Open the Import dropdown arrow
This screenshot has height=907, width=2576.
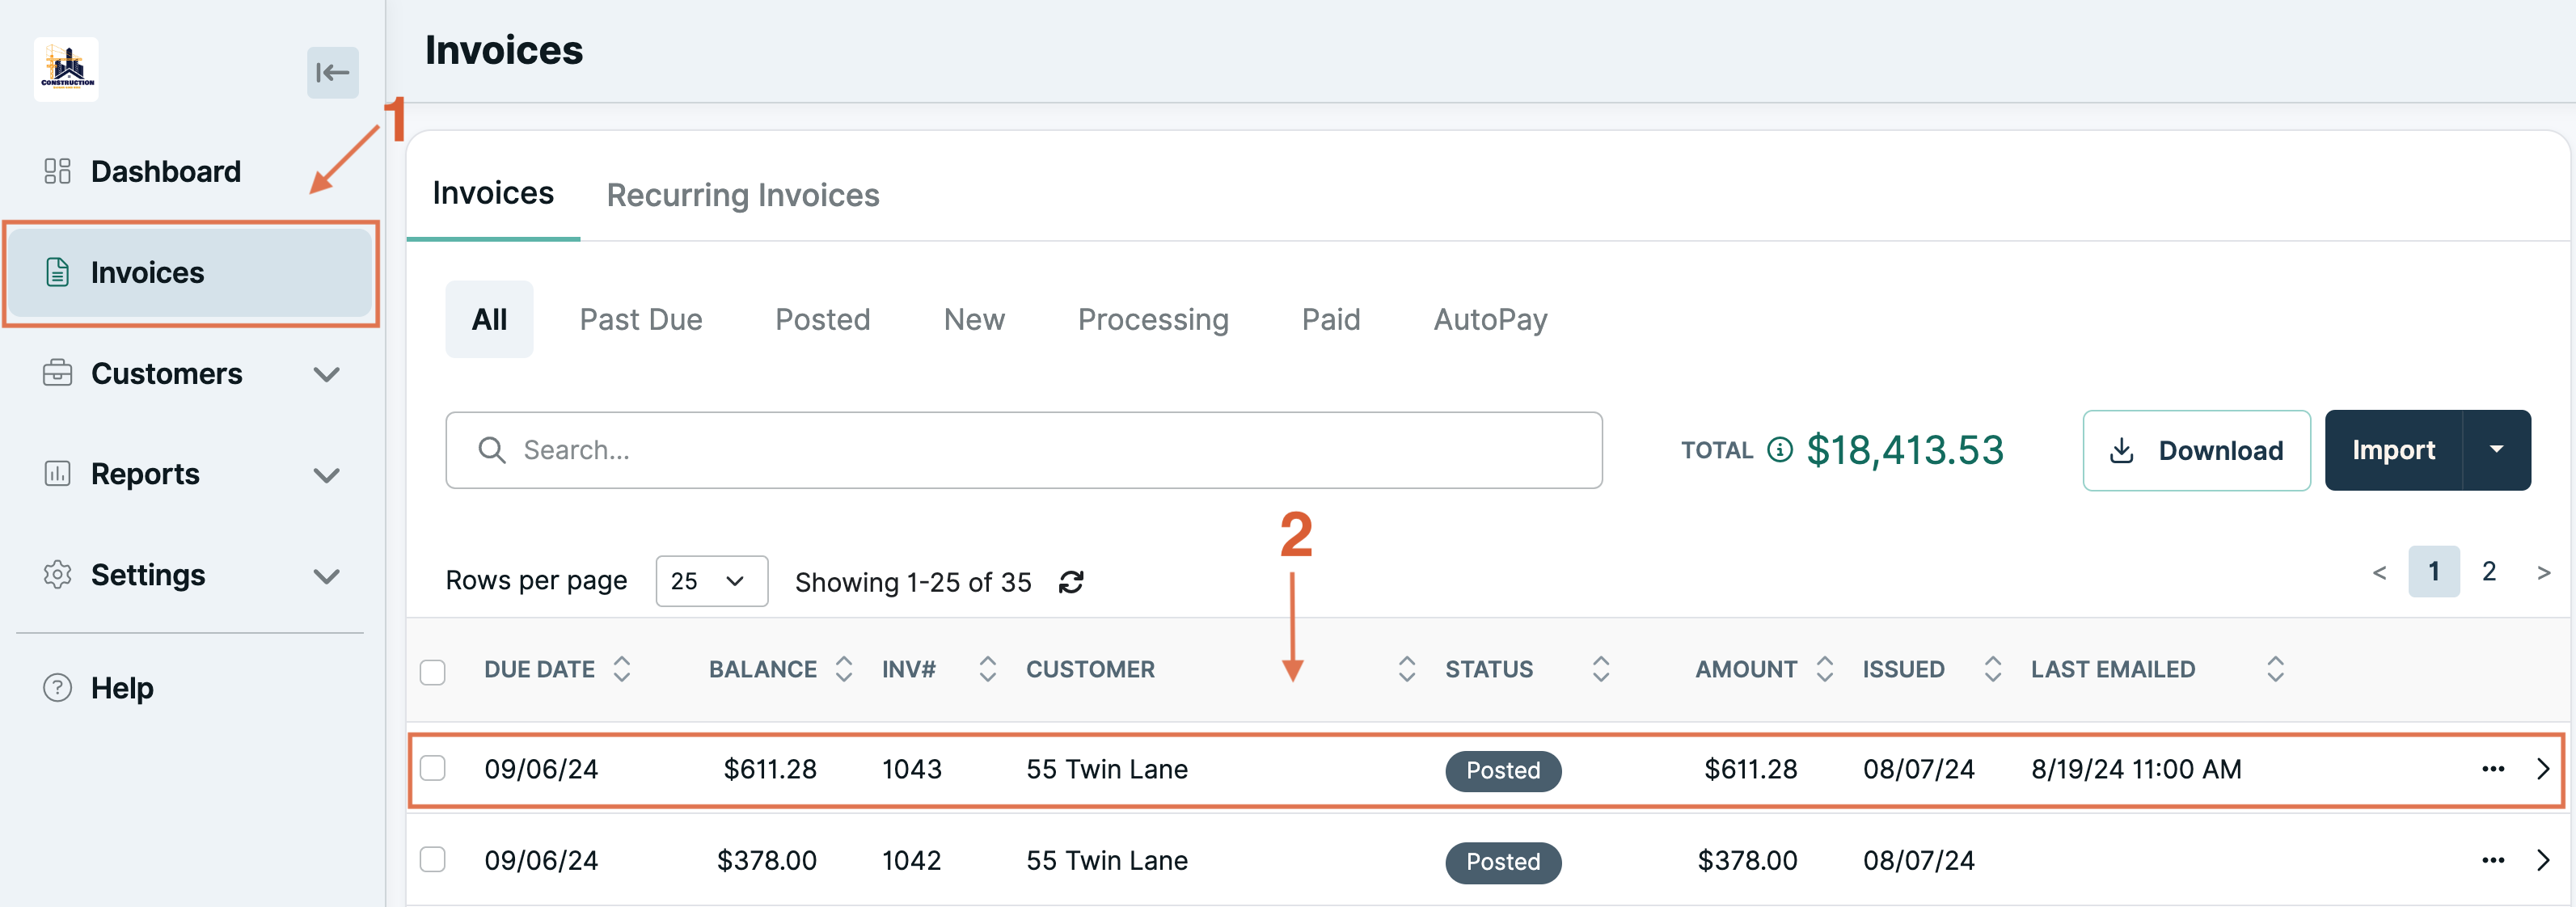(2496, 450)
